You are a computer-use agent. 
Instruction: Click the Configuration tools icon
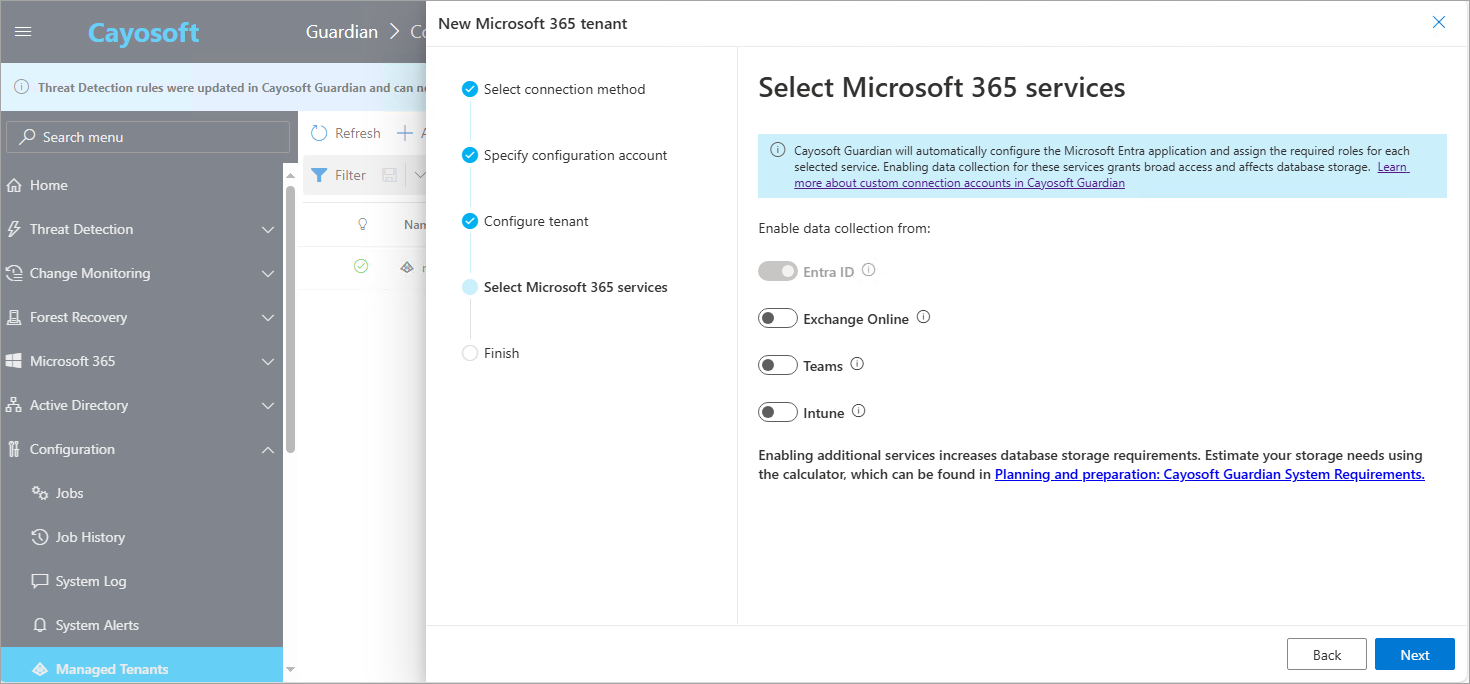(14, 449)
